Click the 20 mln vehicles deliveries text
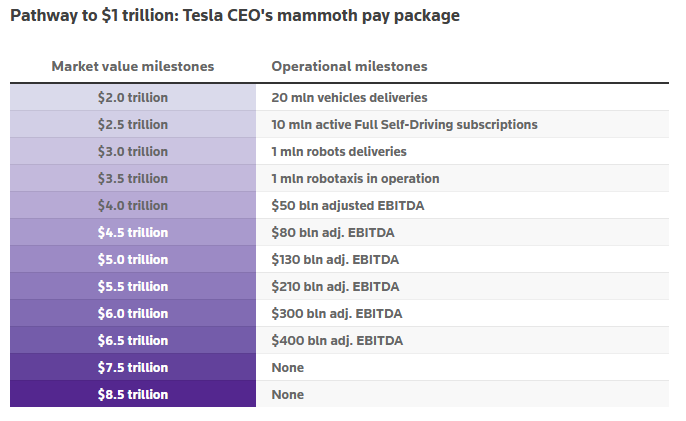Viewport: 686px width, 421px height. (349, 98)
